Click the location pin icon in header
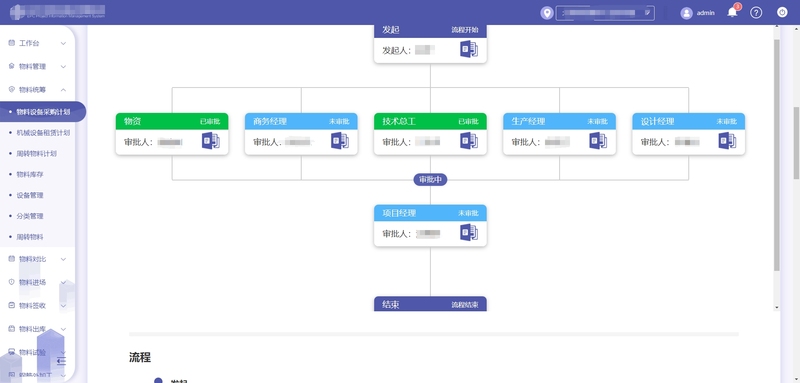800x383 pixels. [x=547, y=13]
